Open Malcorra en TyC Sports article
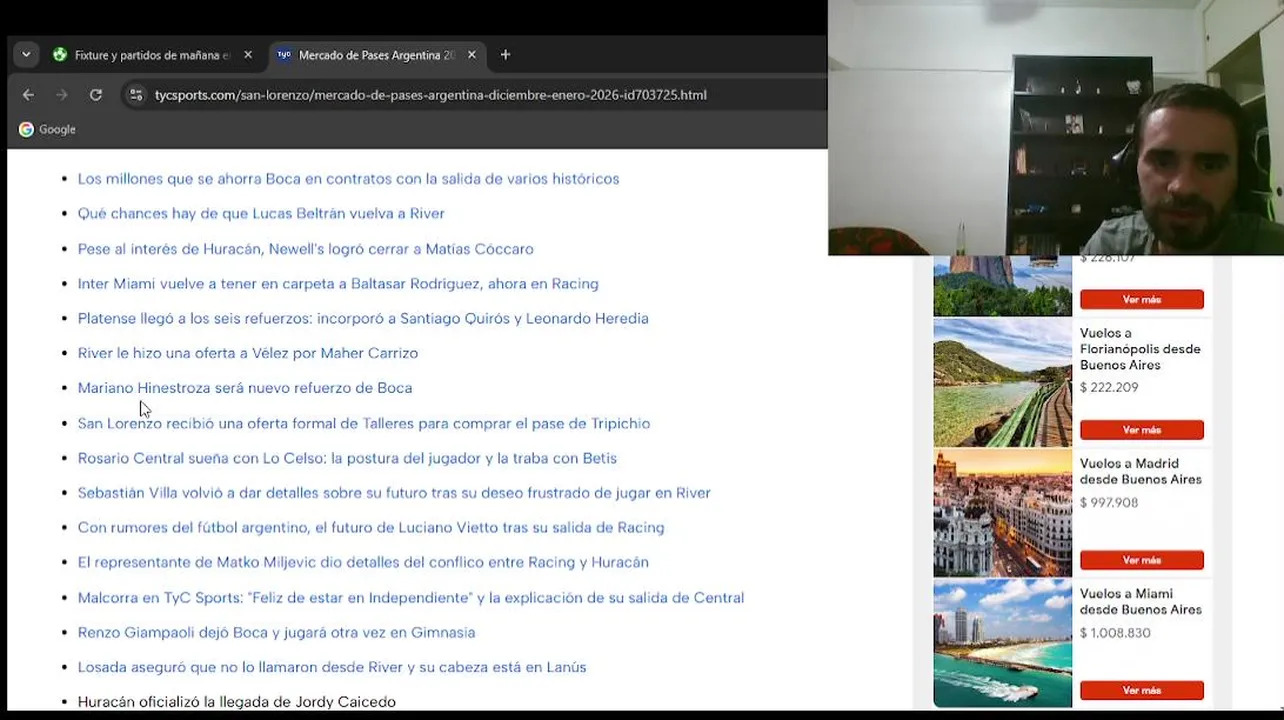 pyautogui.click(x=411, y=598)
